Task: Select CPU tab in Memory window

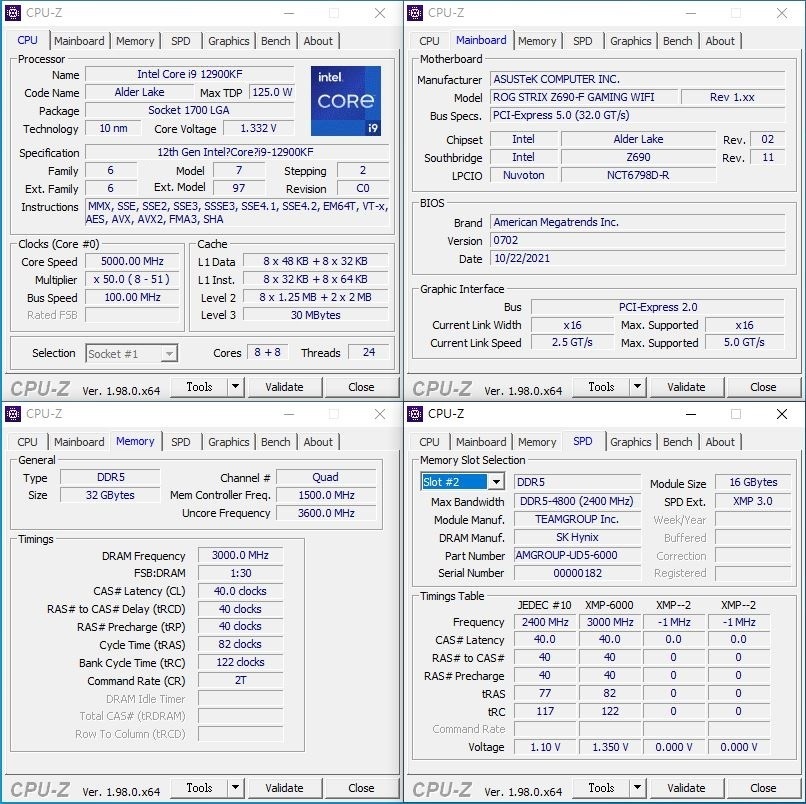Action: pos(27,442)
